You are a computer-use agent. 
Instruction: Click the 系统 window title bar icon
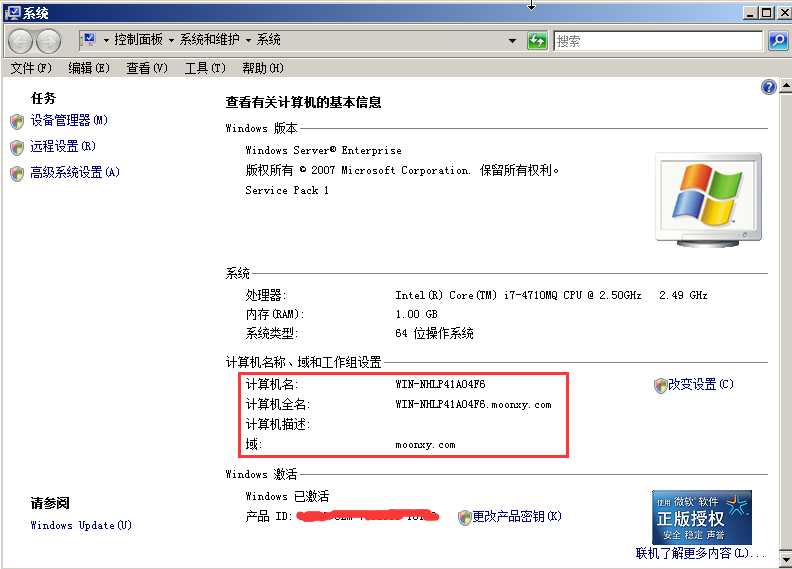(x=12, y=13)
